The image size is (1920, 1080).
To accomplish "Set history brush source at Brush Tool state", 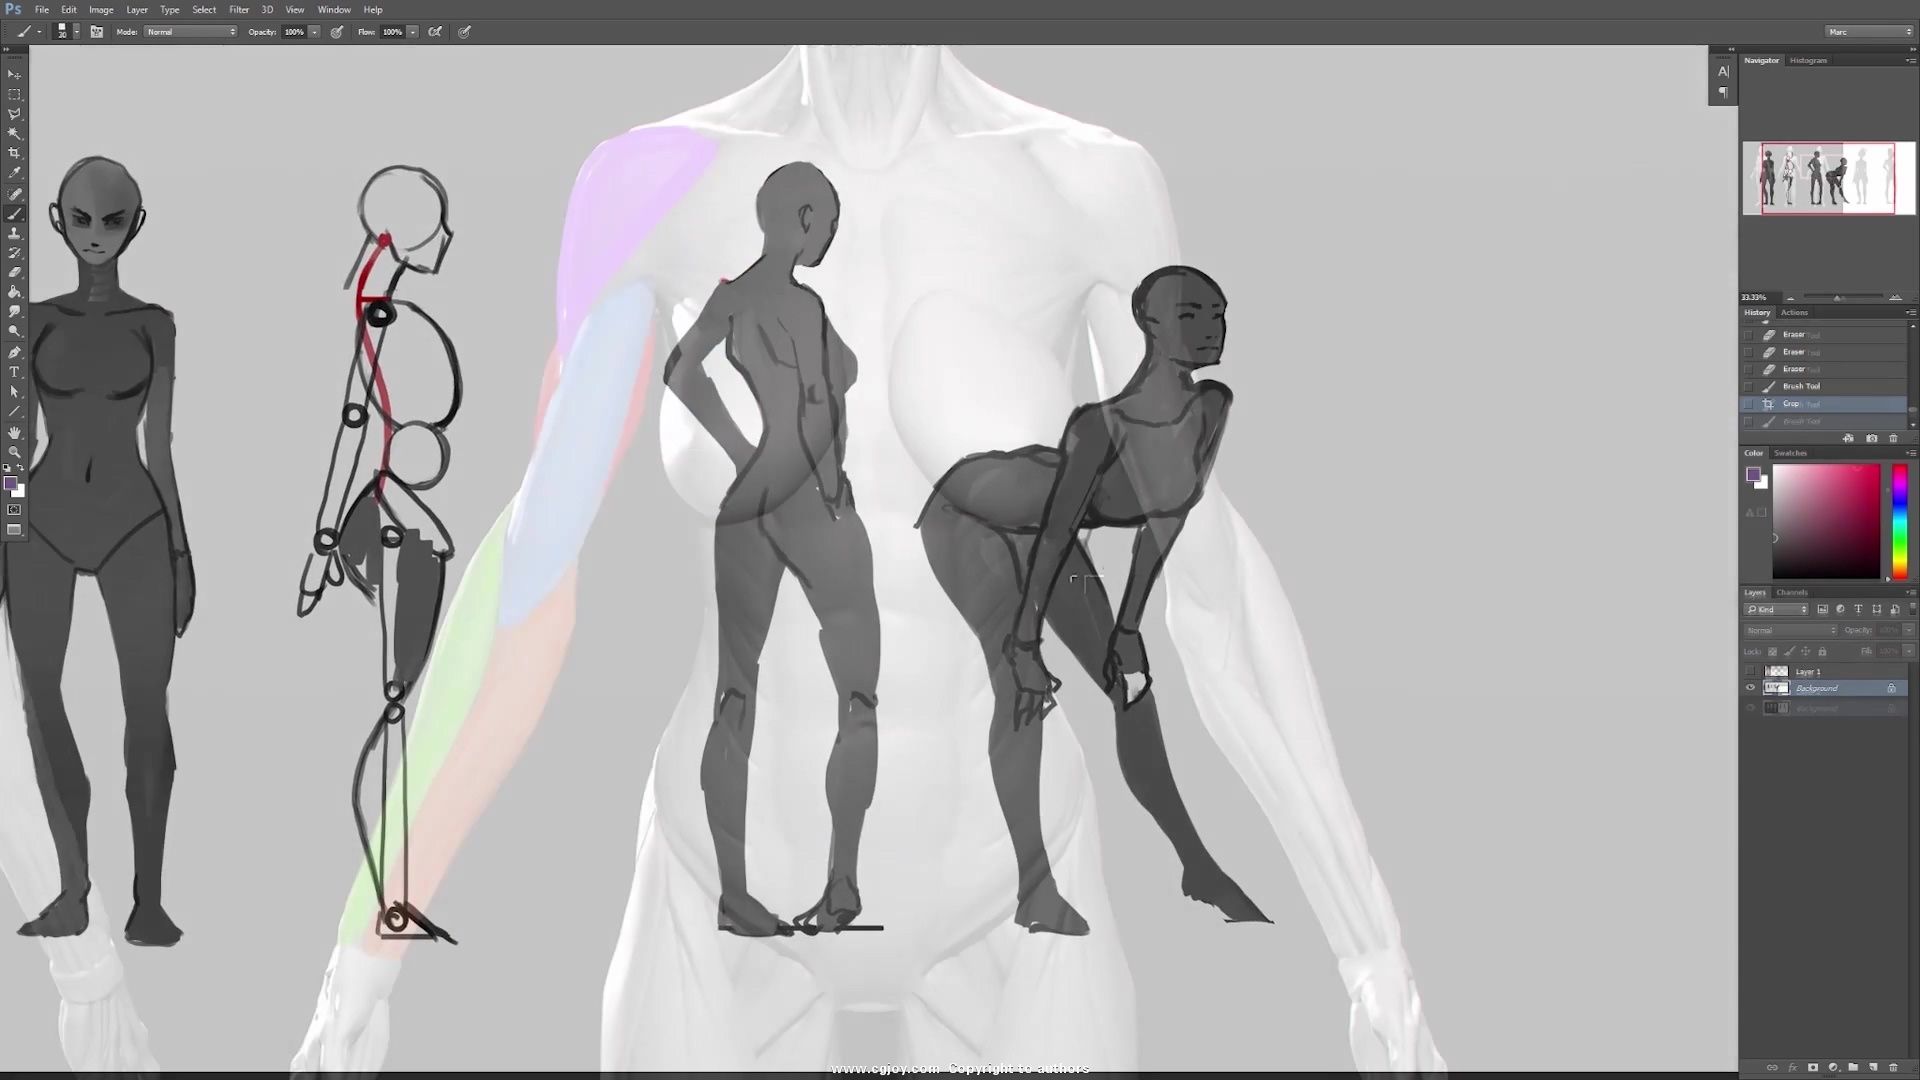I will (1748, 387).
